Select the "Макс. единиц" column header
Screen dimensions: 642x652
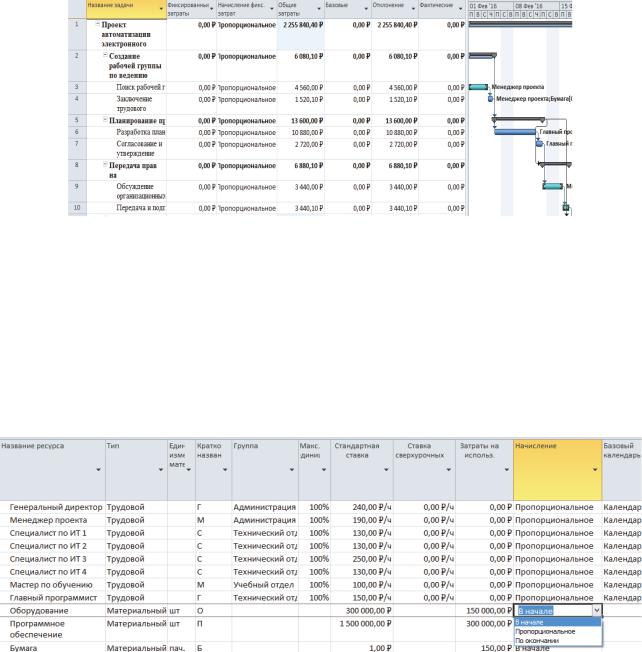(x=314, y=470)
